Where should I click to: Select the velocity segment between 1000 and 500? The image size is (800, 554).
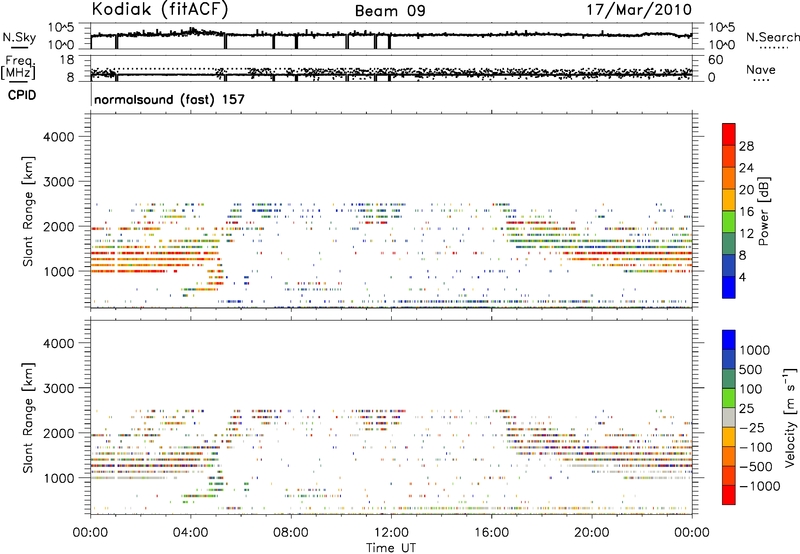pyautogui.click(x=729, y=360)
